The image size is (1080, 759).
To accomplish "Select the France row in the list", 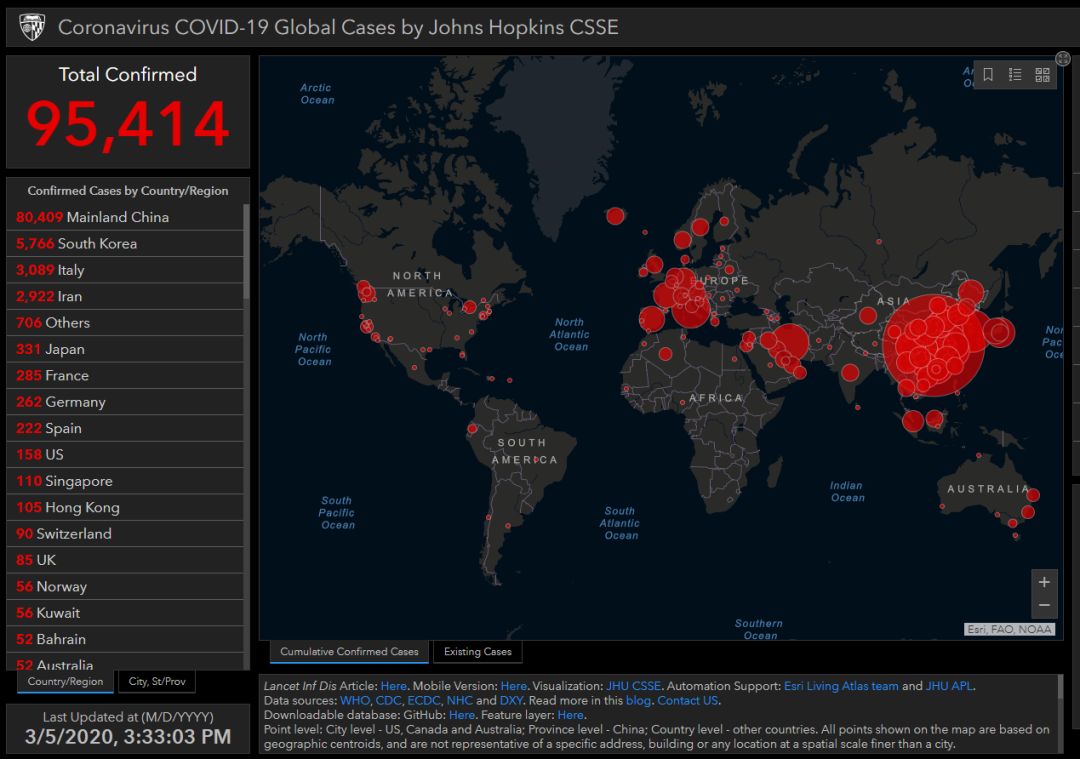I will point(125,375).
